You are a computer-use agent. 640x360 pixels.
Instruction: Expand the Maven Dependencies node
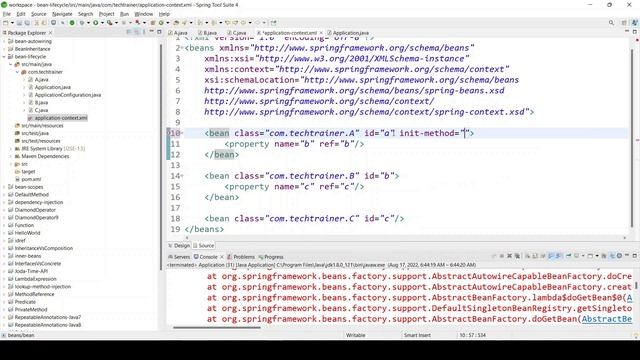tap(11, 156)
